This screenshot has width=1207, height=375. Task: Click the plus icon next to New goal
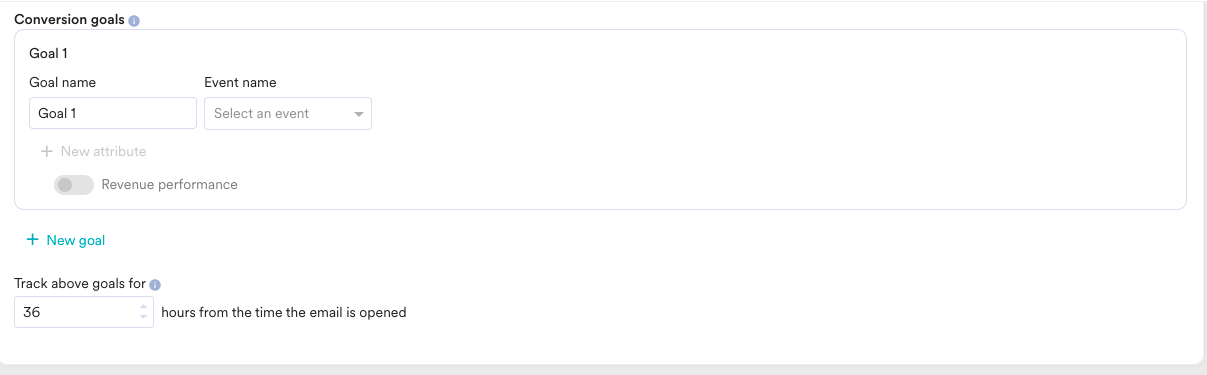coord(32,240)
